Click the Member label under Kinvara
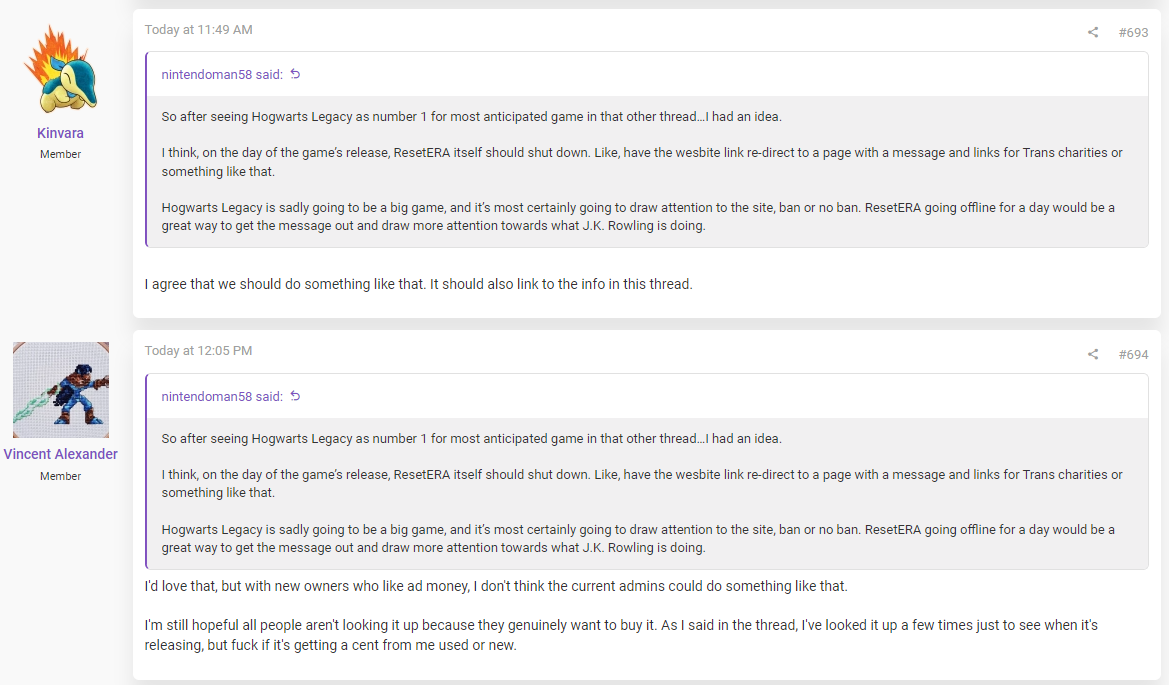 [60, 154]
